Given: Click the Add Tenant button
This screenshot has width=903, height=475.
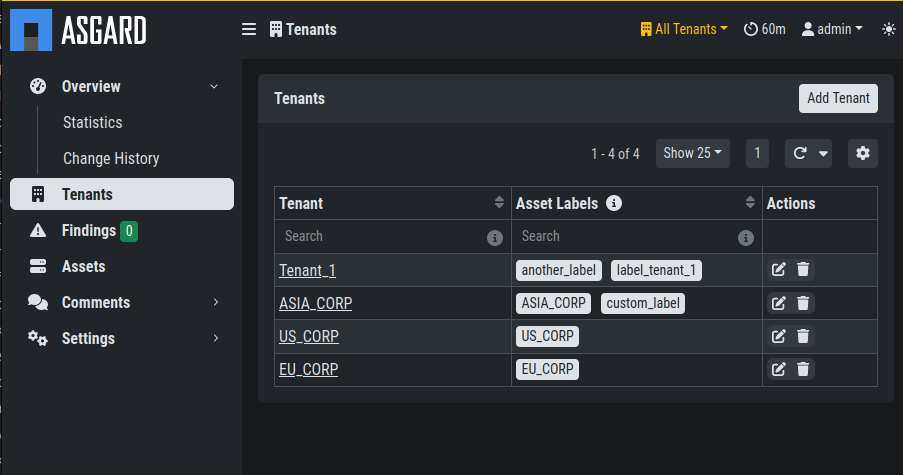Looking at the screenshot, I should click(838, 98).
